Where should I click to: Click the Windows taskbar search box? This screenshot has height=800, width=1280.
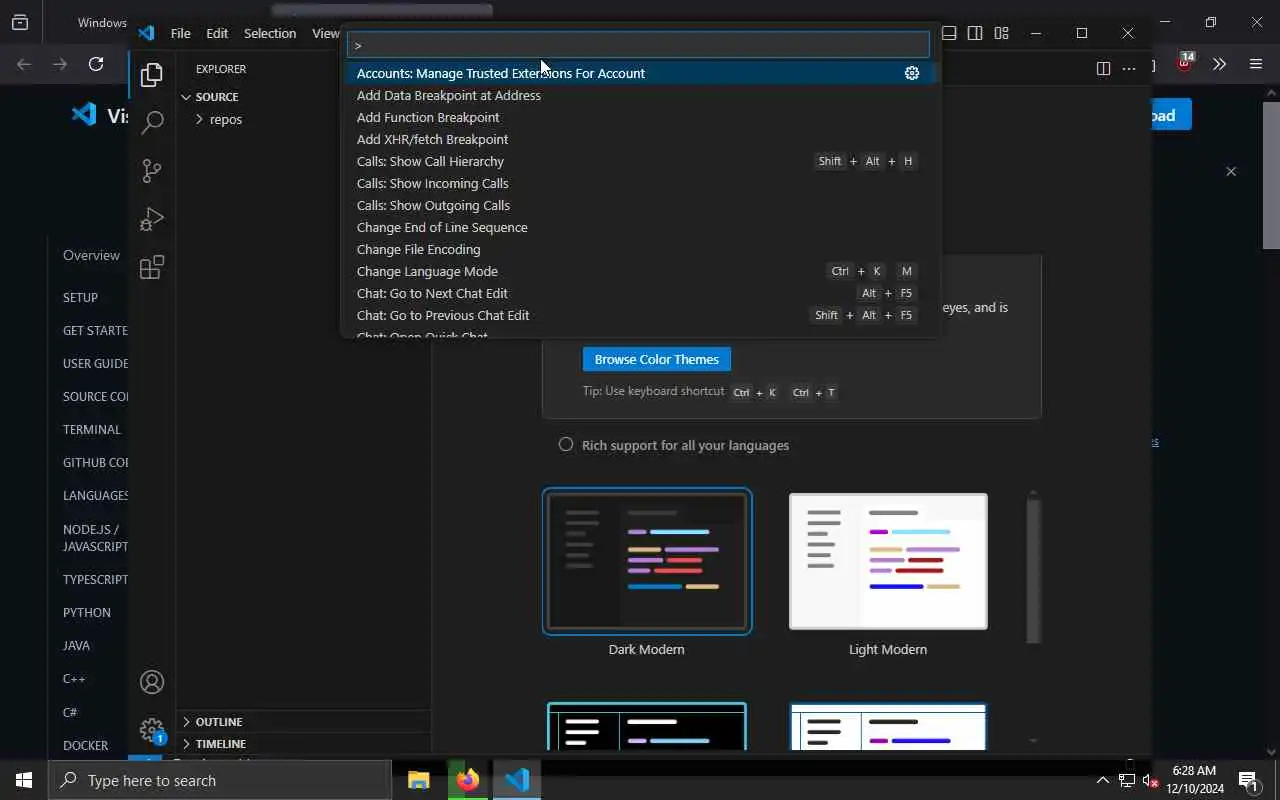click(220, 780)
